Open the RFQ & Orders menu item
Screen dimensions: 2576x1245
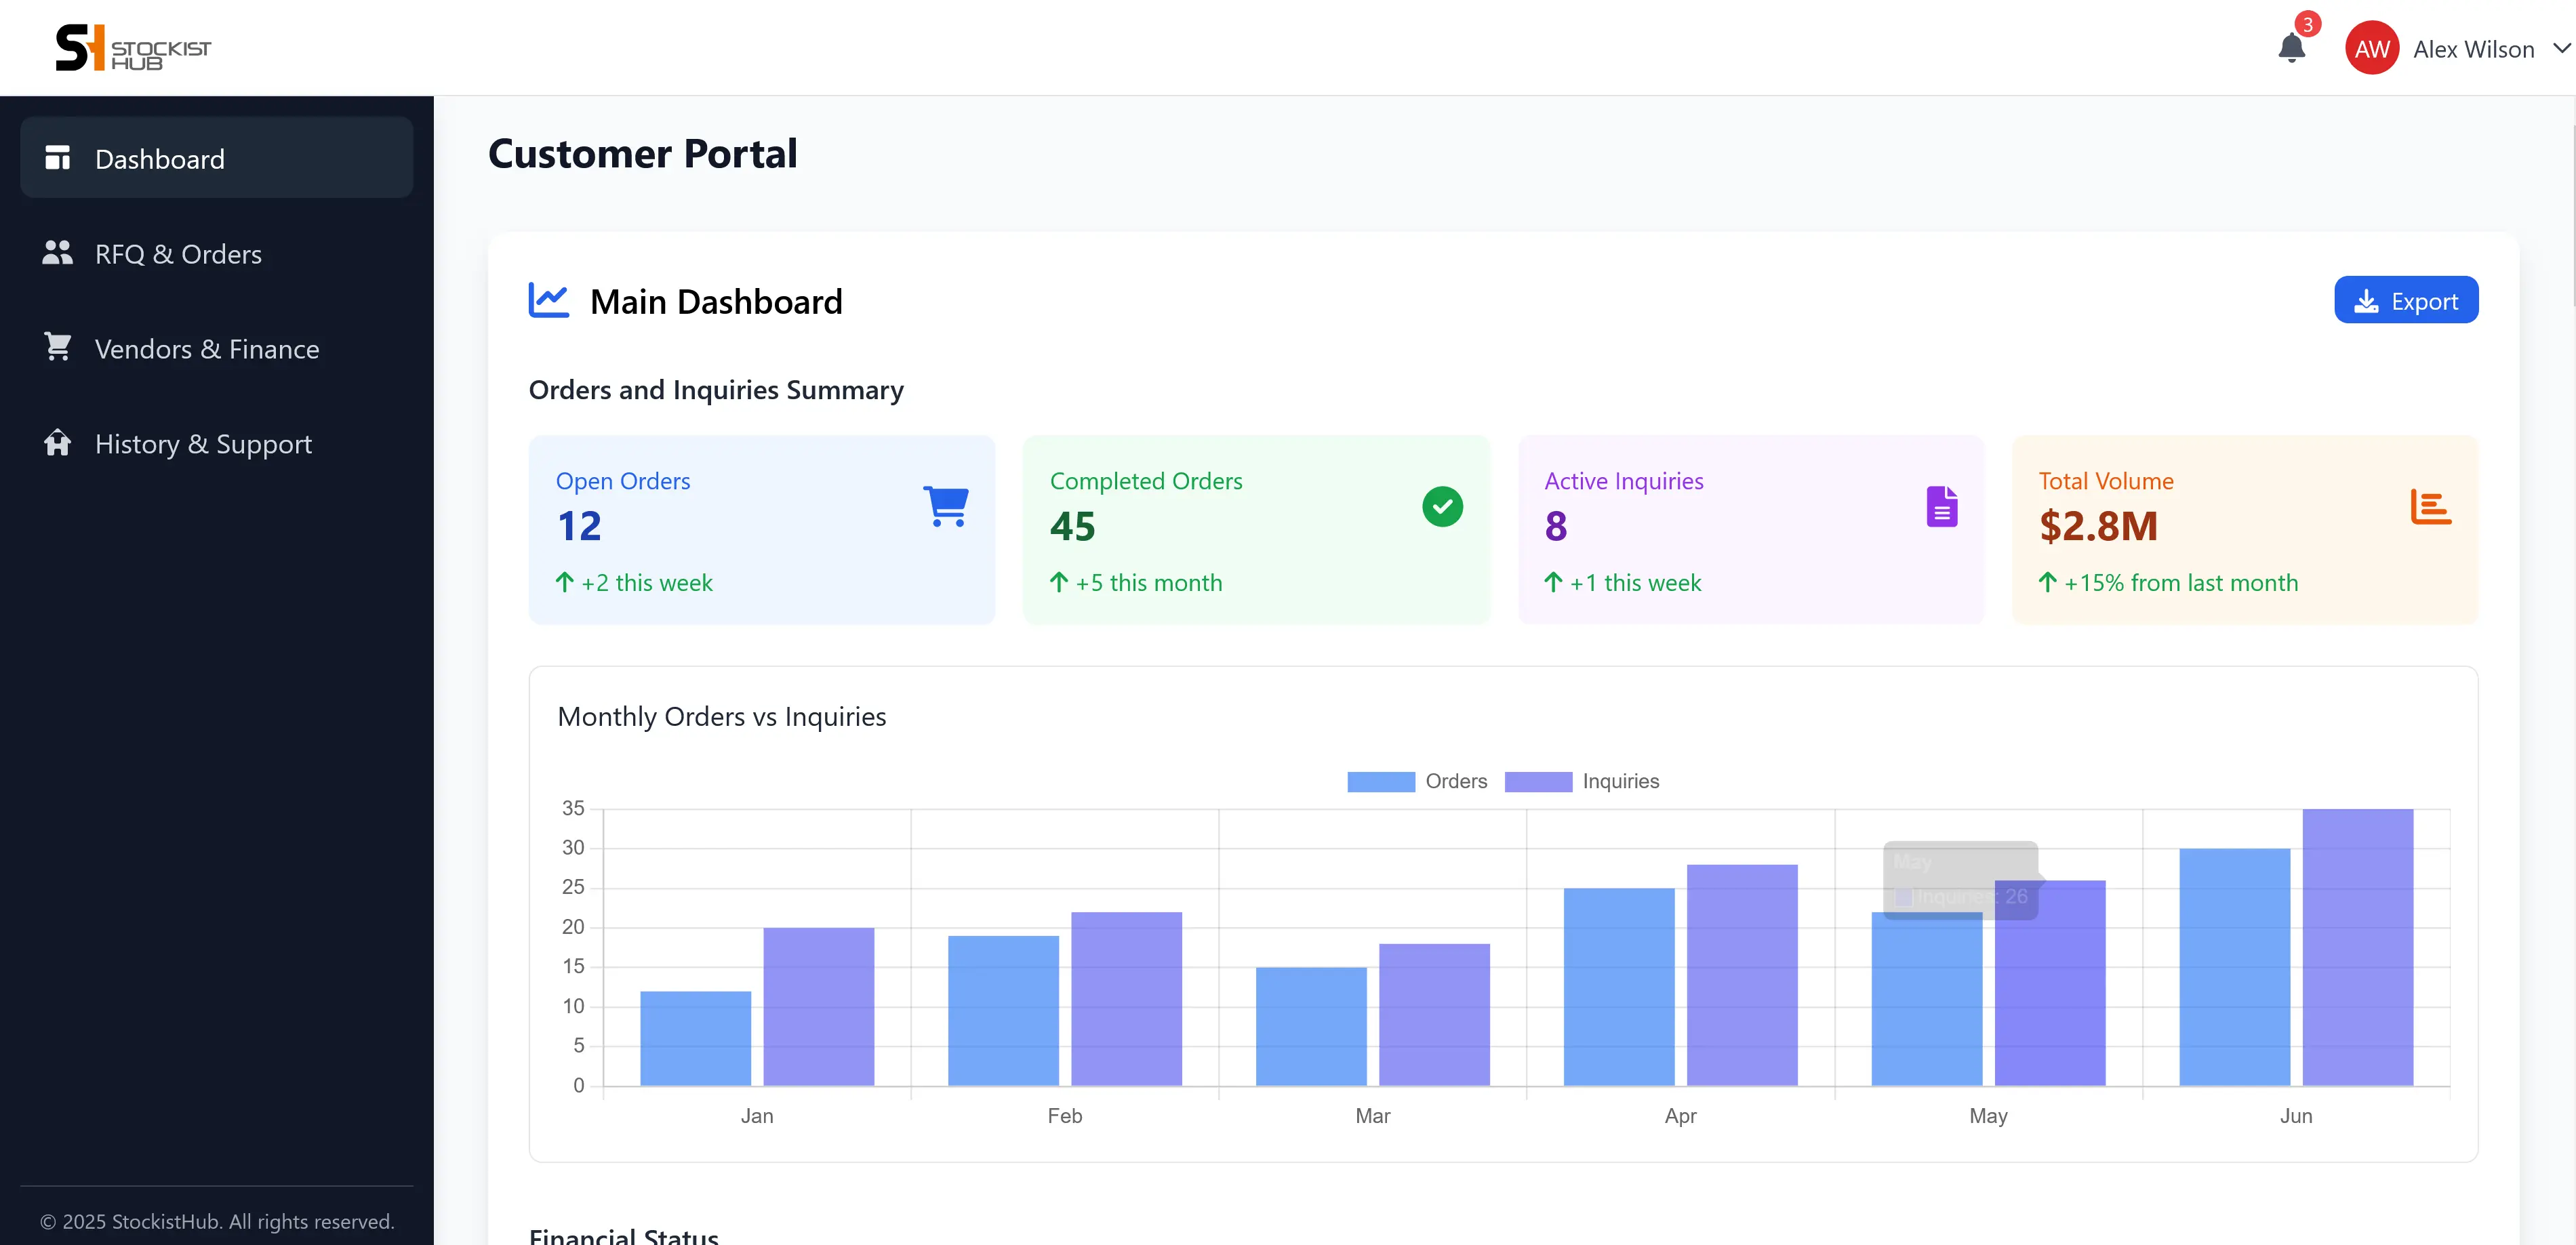coord(216,253)
